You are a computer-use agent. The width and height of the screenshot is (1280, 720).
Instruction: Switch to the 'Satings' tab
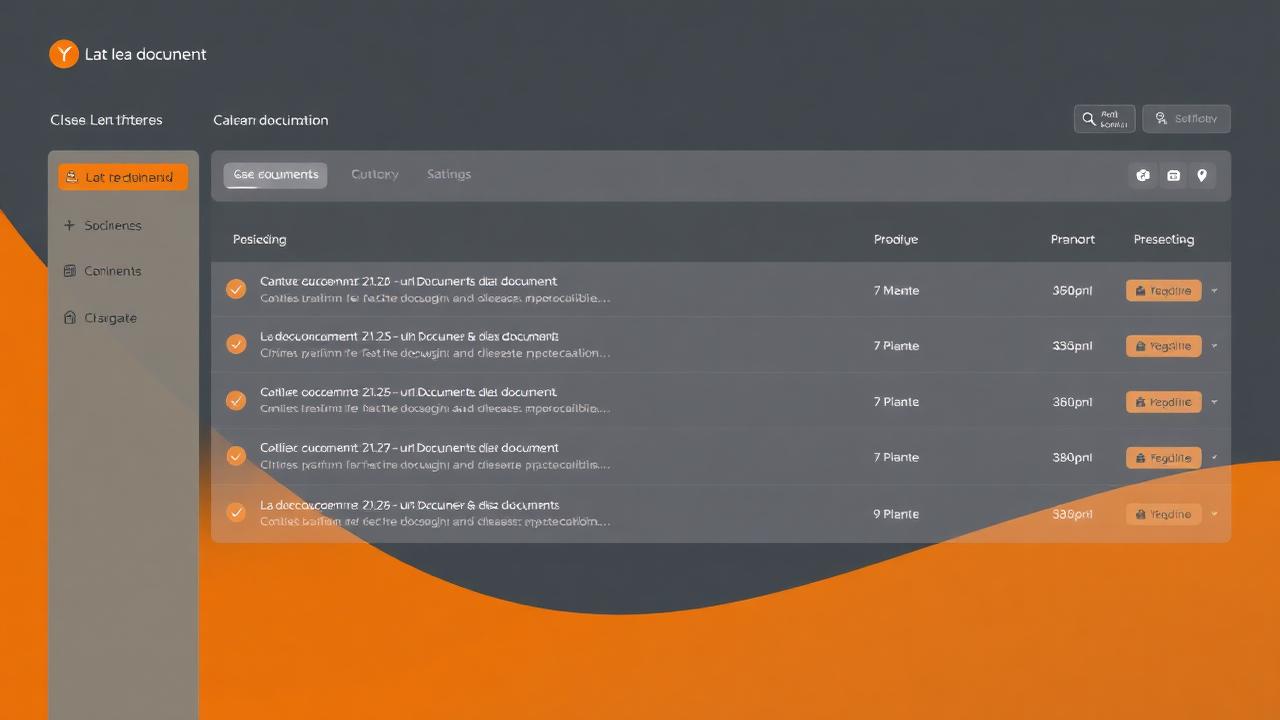(449, 174)
